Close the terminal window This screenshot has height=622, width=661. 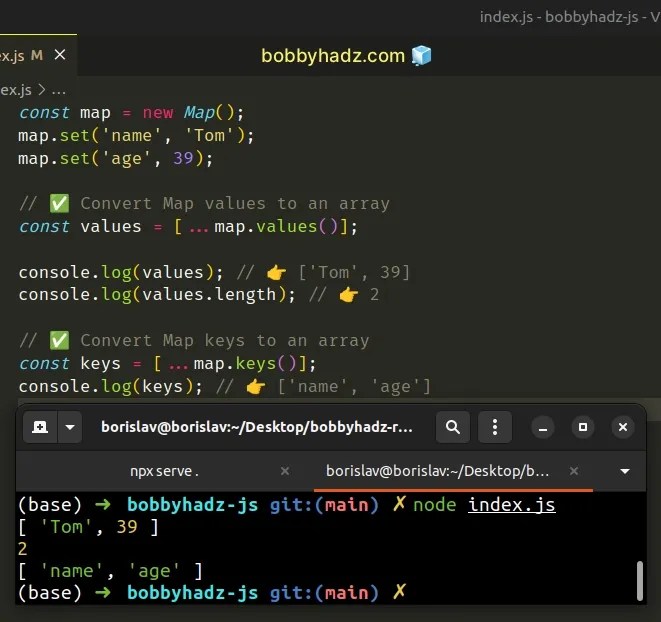[623, 428]
